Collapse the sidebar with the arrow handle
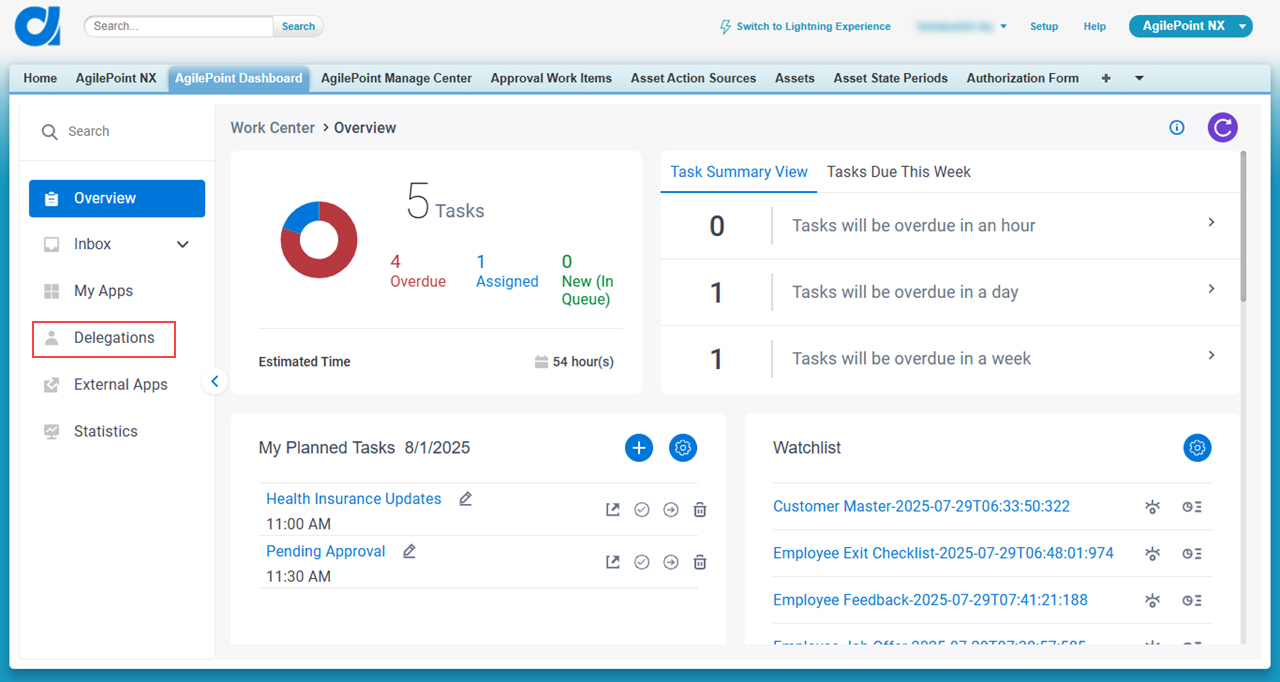Screen dimensions: 1280x682 (x=215, y=381)
